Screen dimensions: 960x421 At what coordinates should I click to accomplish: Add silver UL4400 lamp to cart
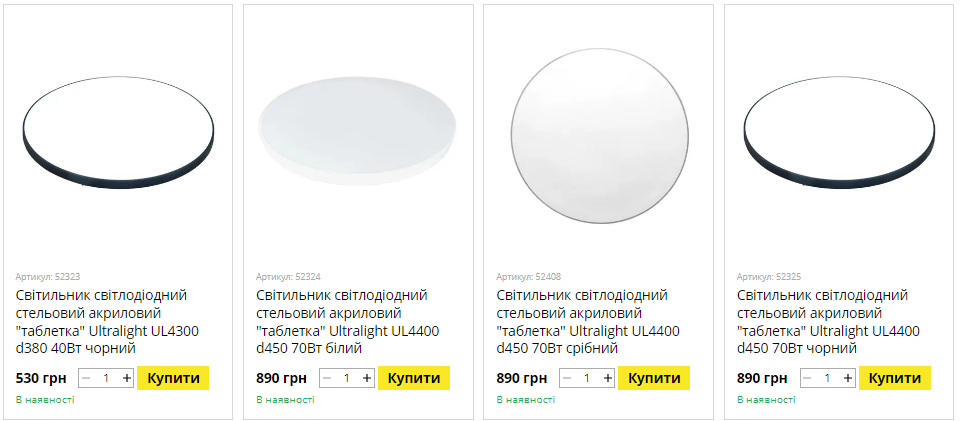pyautogui.click(x=654, y=378)
